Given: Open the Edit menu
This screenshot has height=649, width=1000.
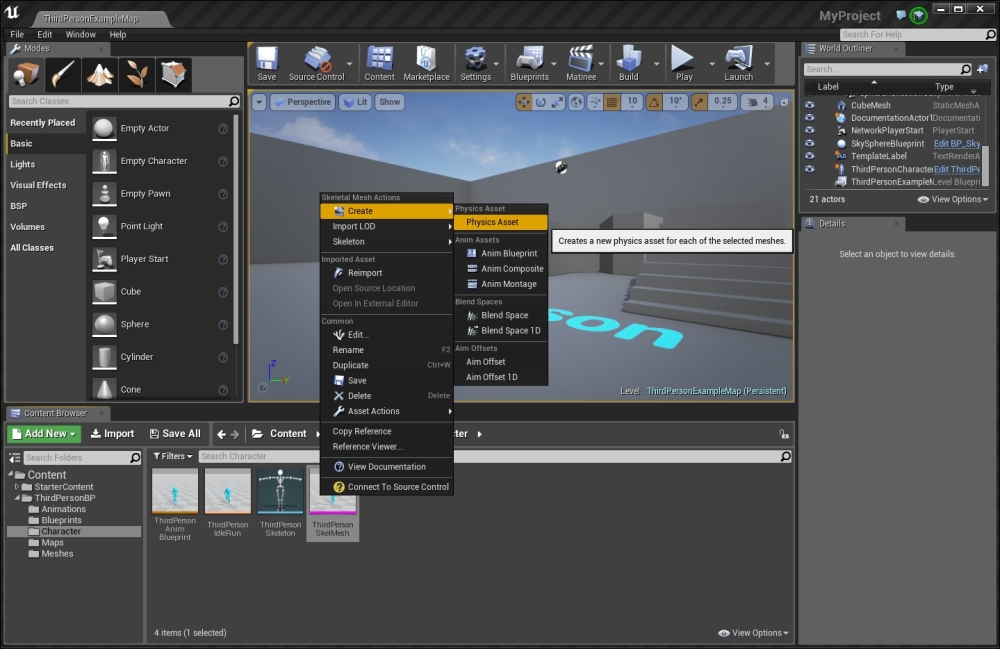Looking at the screenshot, I should click(x=43, y=33).
